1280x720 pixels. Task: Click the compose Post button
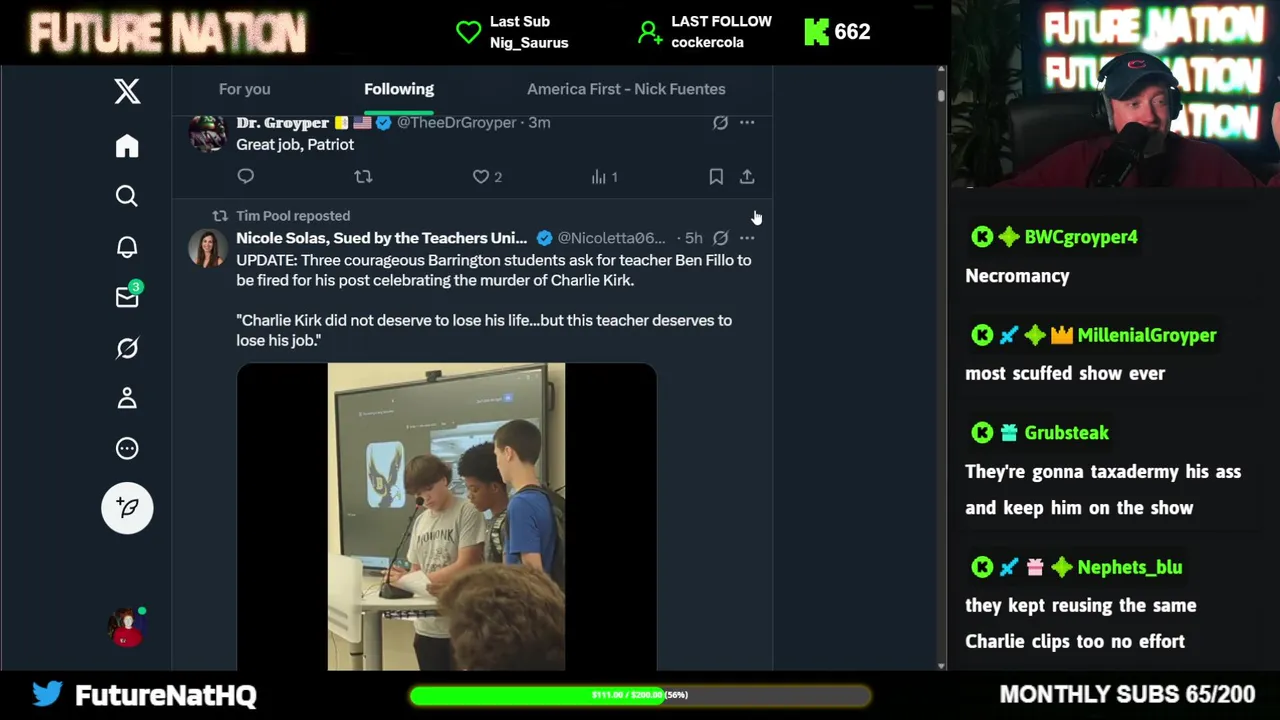[x=127, y=508]
